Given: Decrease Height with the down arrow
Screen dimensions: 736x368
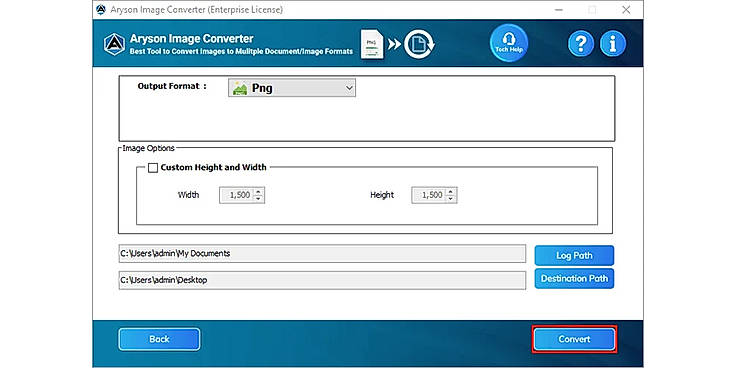Looking at the screenshot, I should 451,199.
